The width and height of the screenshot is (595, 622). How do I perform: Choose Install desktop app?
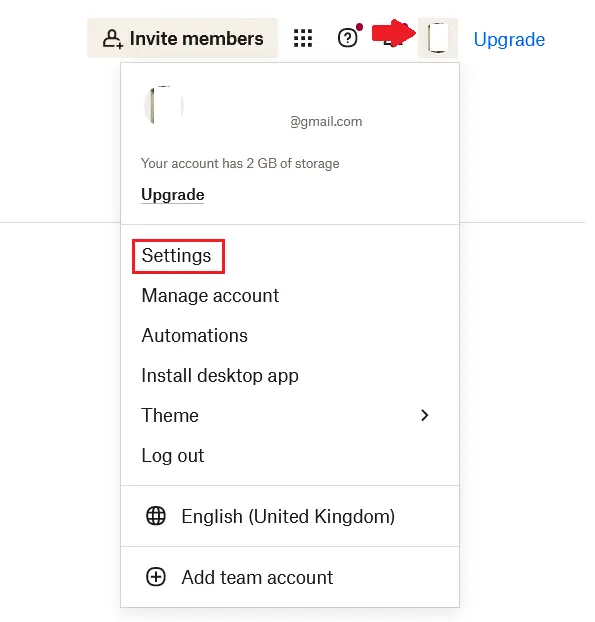pos(220,376)
